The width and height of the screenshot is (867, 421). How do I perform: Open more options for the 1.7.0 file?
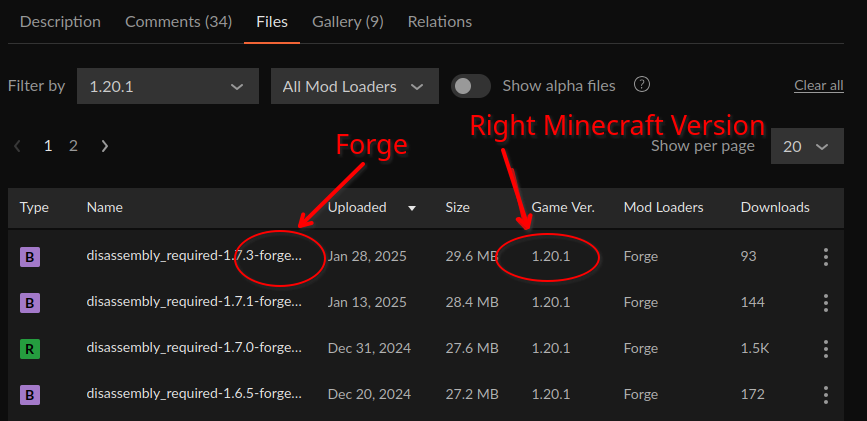825,349
